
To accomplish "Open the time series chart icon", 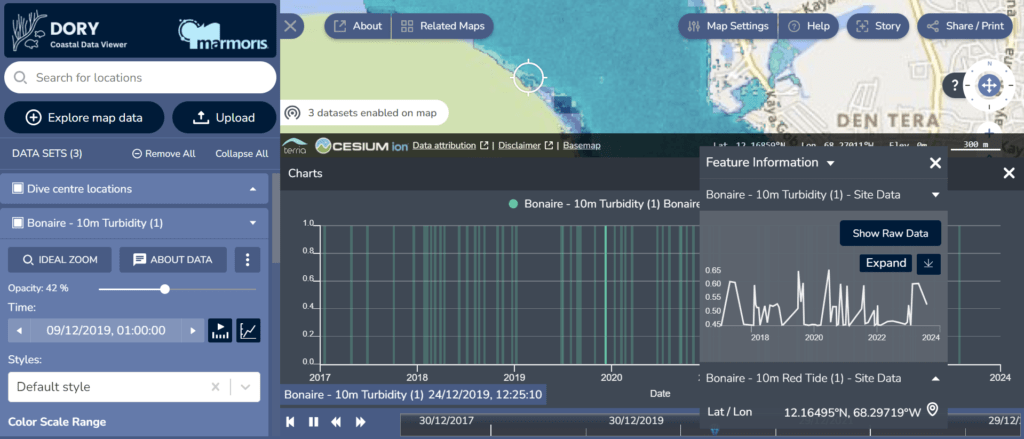I will 247,331.
